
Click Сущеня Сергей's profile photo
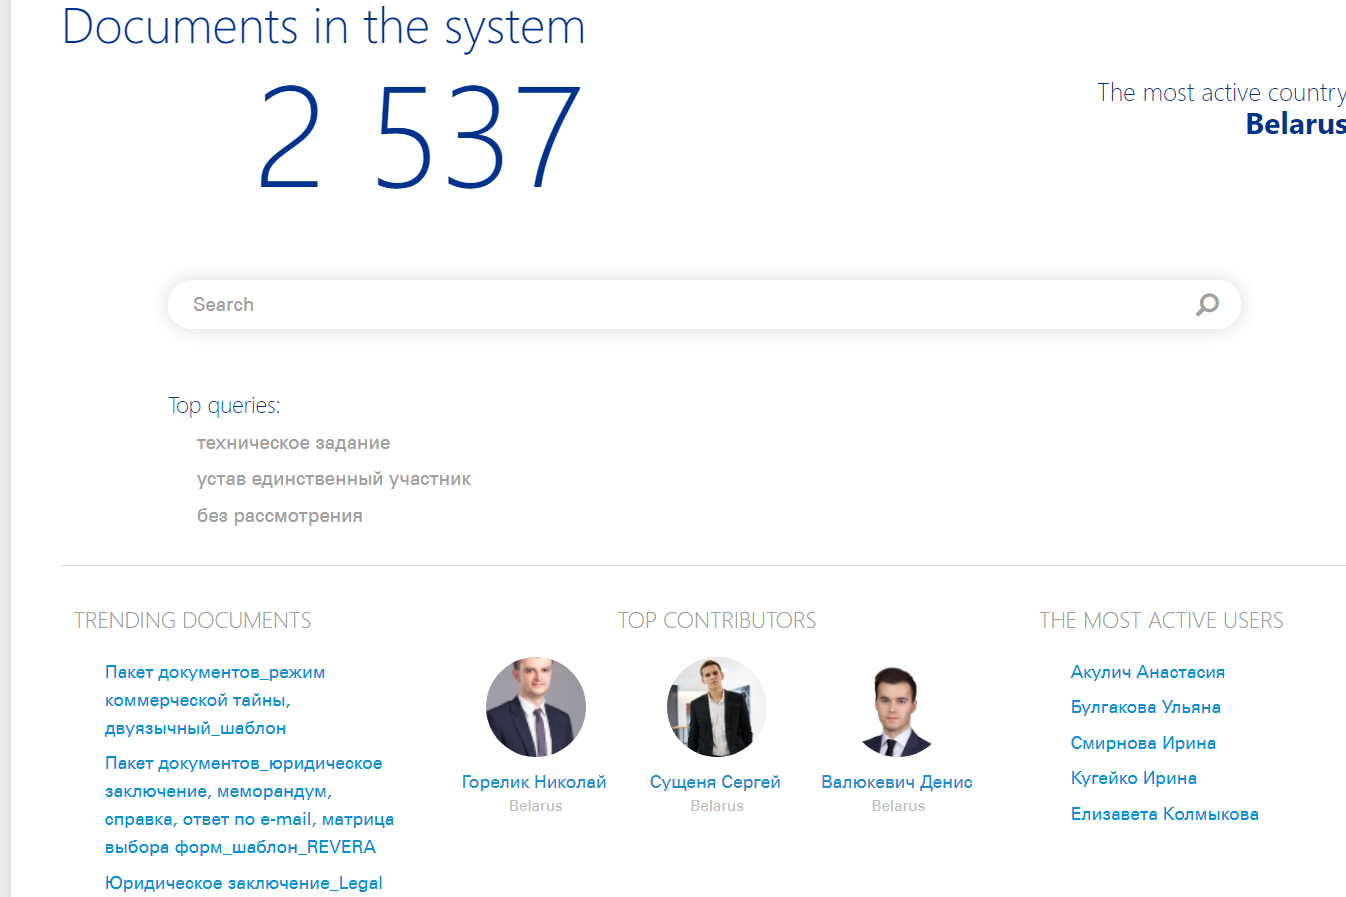click(x=716, y=707)
